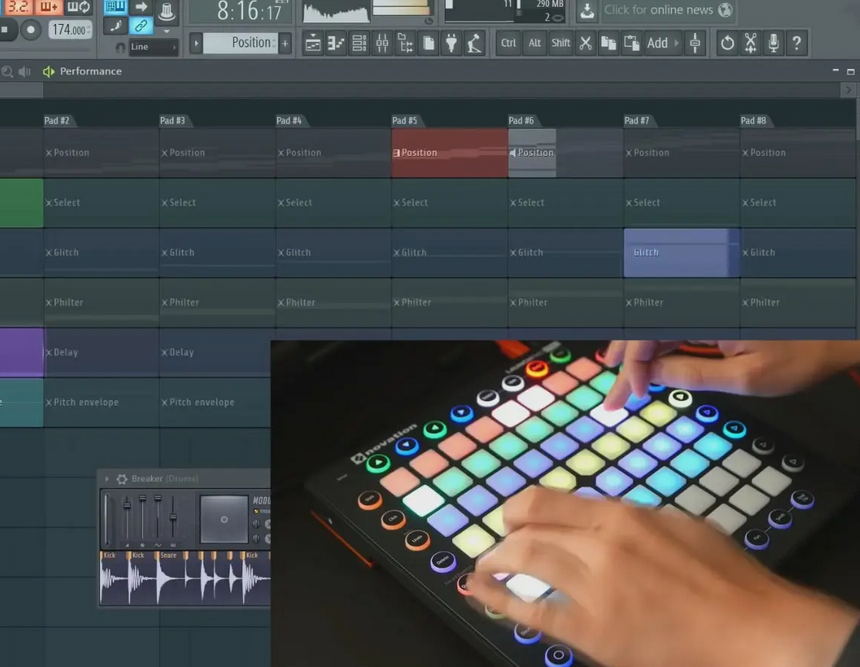Click the green play icon beside Performance

pyautogui.click(x=49, y=71)
